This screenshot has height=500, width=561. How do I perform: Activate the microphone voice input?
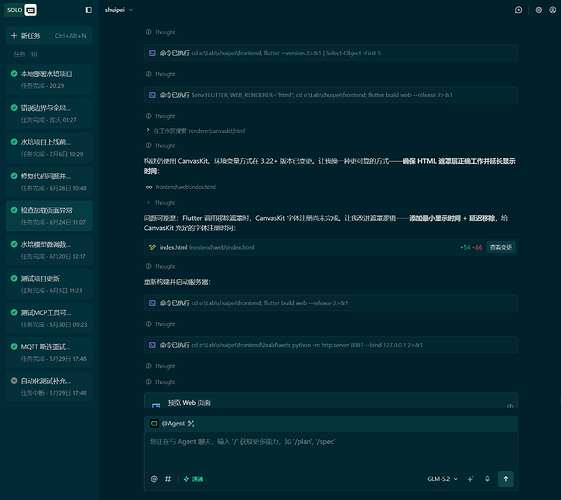point(487,479)
